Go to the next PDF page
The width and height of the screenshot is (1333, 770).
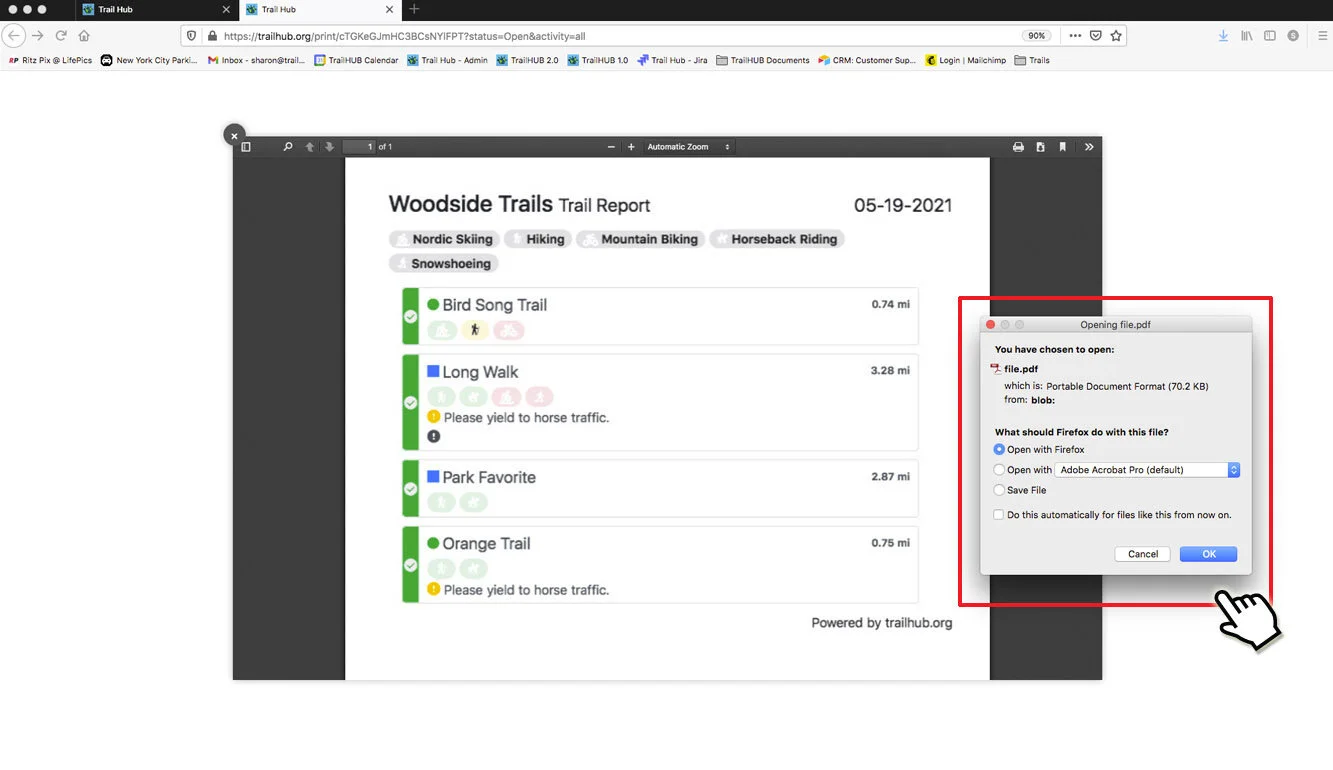329,147
